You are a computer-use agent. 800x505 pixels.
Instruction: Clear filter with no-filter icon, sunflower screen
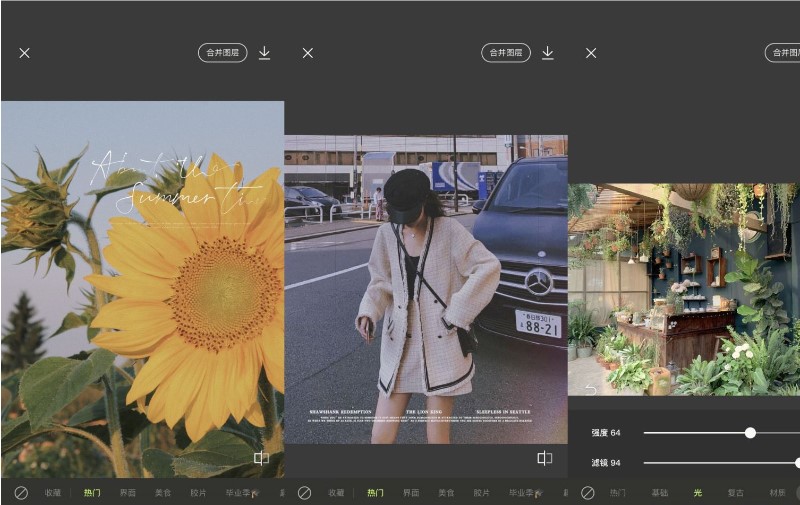(21, 493)
